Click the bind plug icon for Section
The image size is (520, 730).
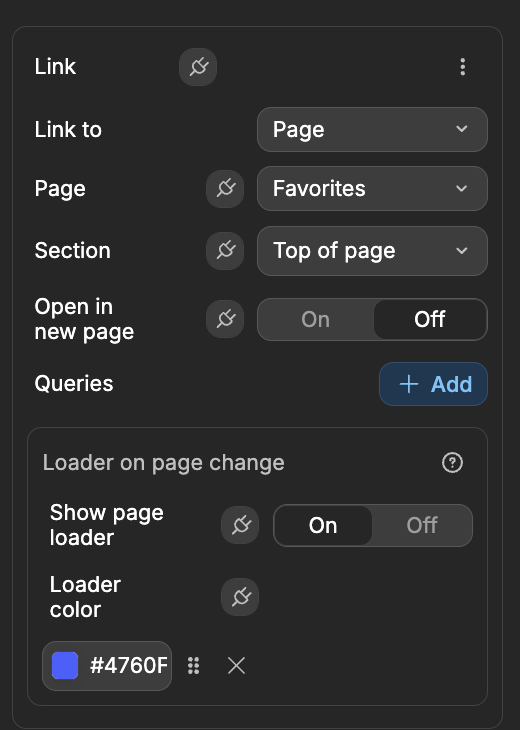225,250
